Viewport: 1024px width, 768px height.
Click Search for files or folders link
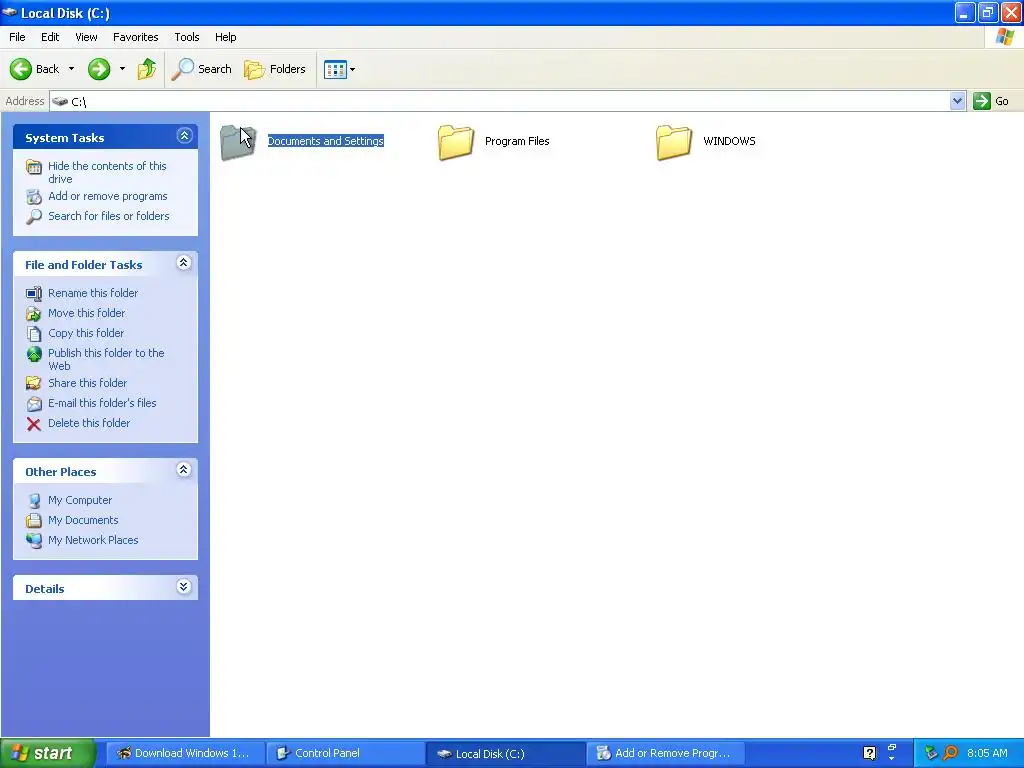pos(108,216)
